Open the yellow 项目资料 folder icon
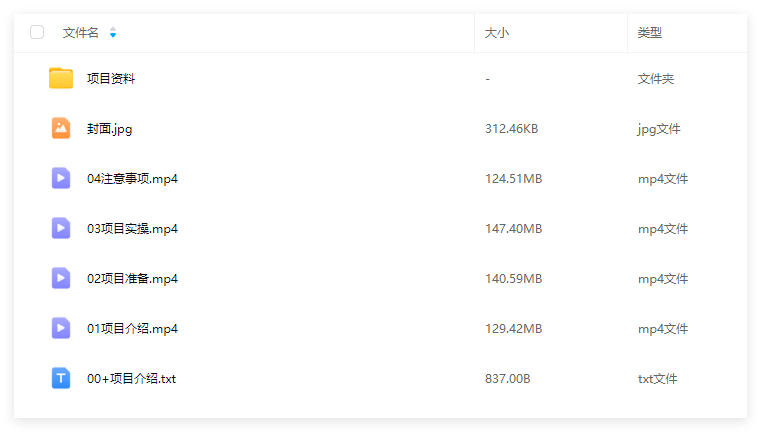The image size is (761, 432). (x=61, y=78)
